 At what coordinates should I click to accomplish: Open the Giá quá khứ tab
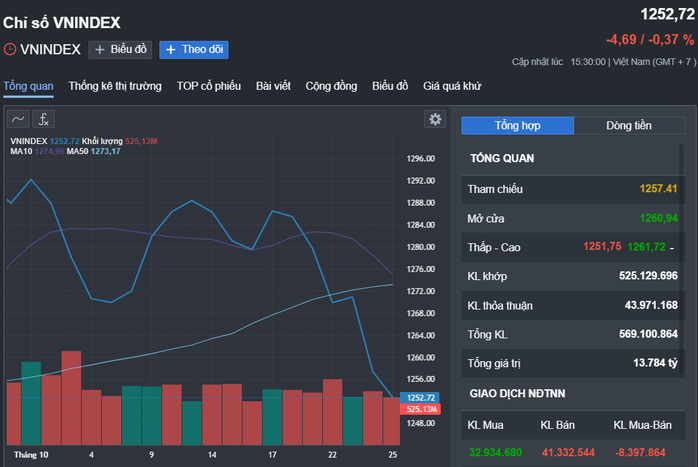pyautogui.click(x=452, y=86)
